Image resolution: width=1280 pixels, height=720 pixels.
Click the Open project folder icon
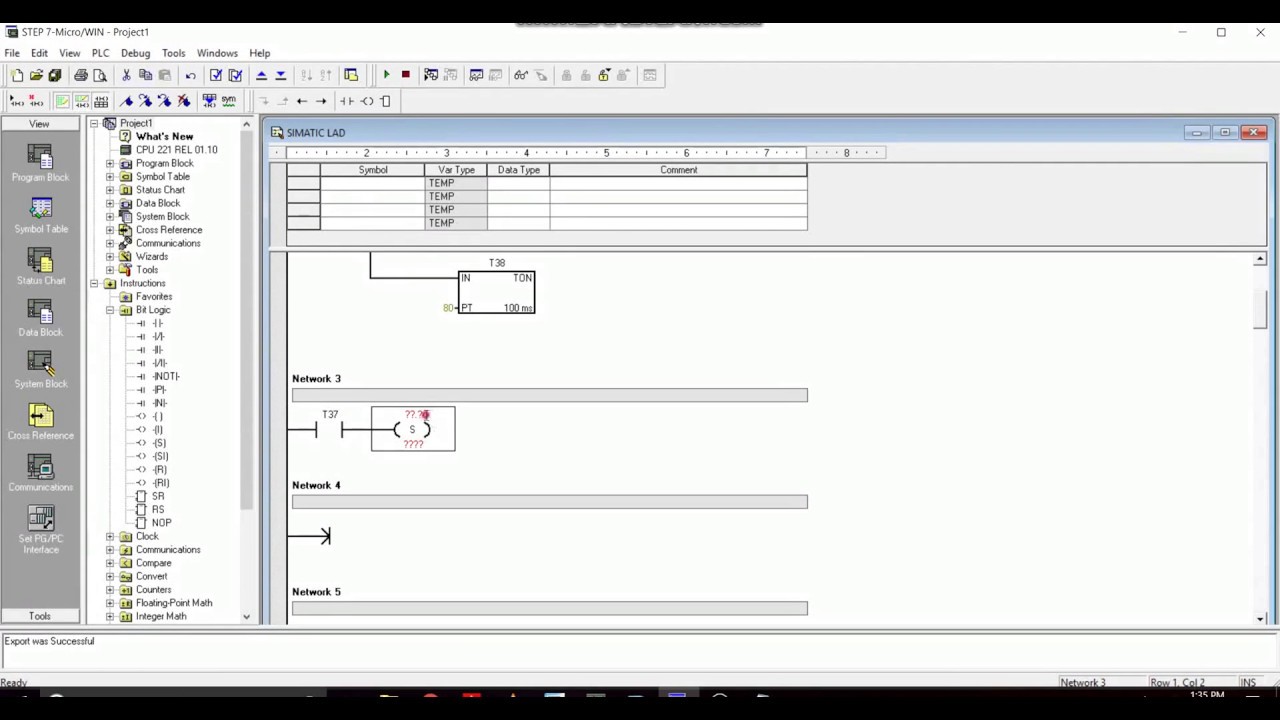pyautogui.click(x=36, y=75)
